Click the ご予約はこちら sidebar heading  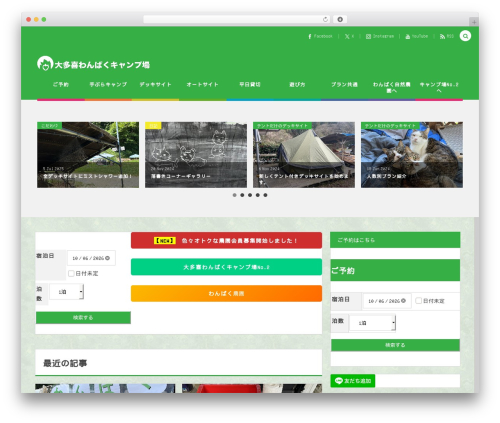click(395, 240)
